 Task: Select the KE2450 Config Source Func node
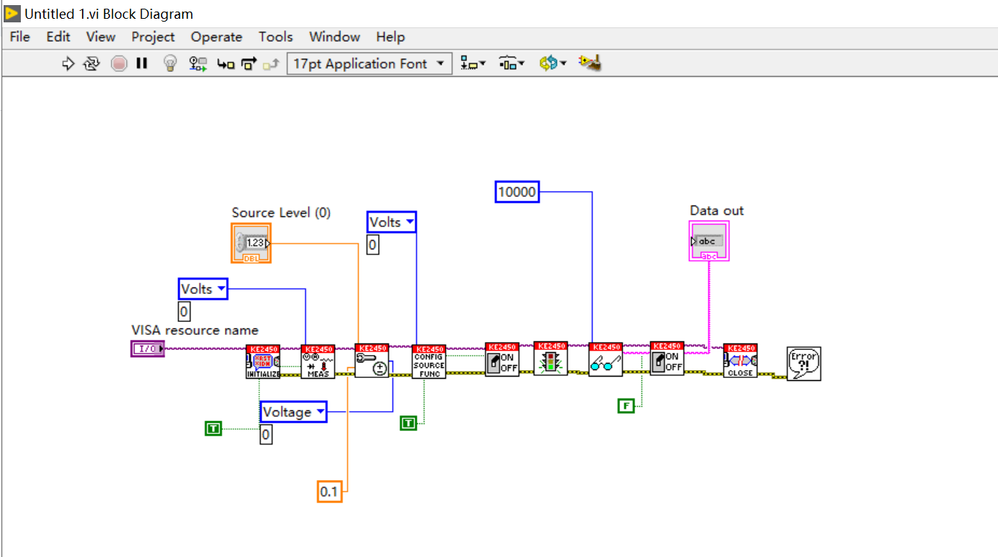[x=429, y=362]
